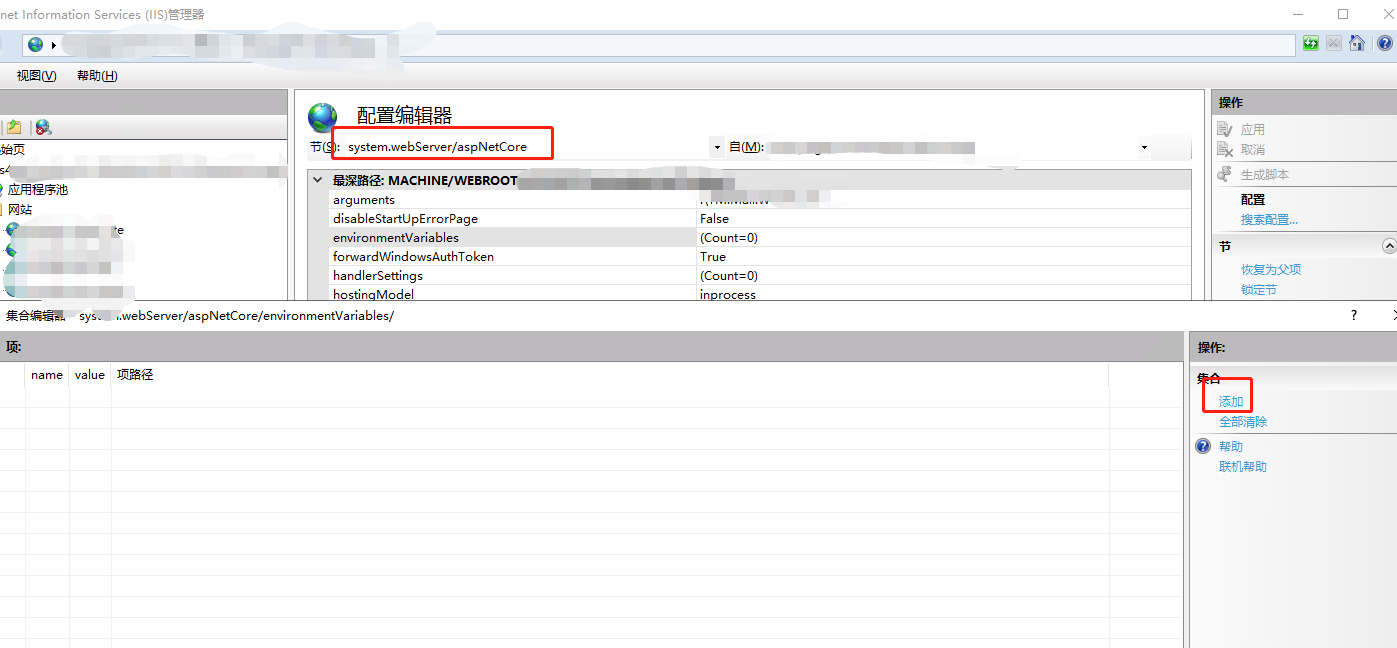Select the handlerSettings property row
Viewport: 1397px width, 648px height.
[760, 276]
